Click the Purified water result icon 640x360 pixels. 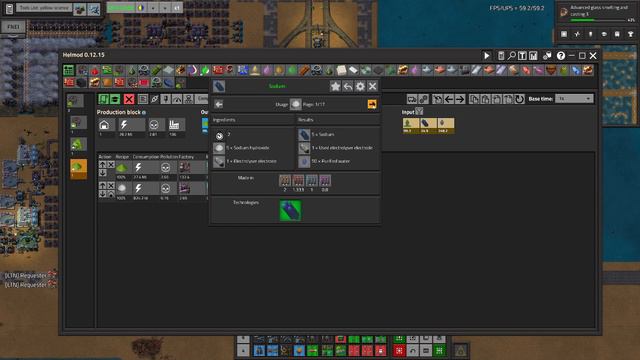pos(304,161)
